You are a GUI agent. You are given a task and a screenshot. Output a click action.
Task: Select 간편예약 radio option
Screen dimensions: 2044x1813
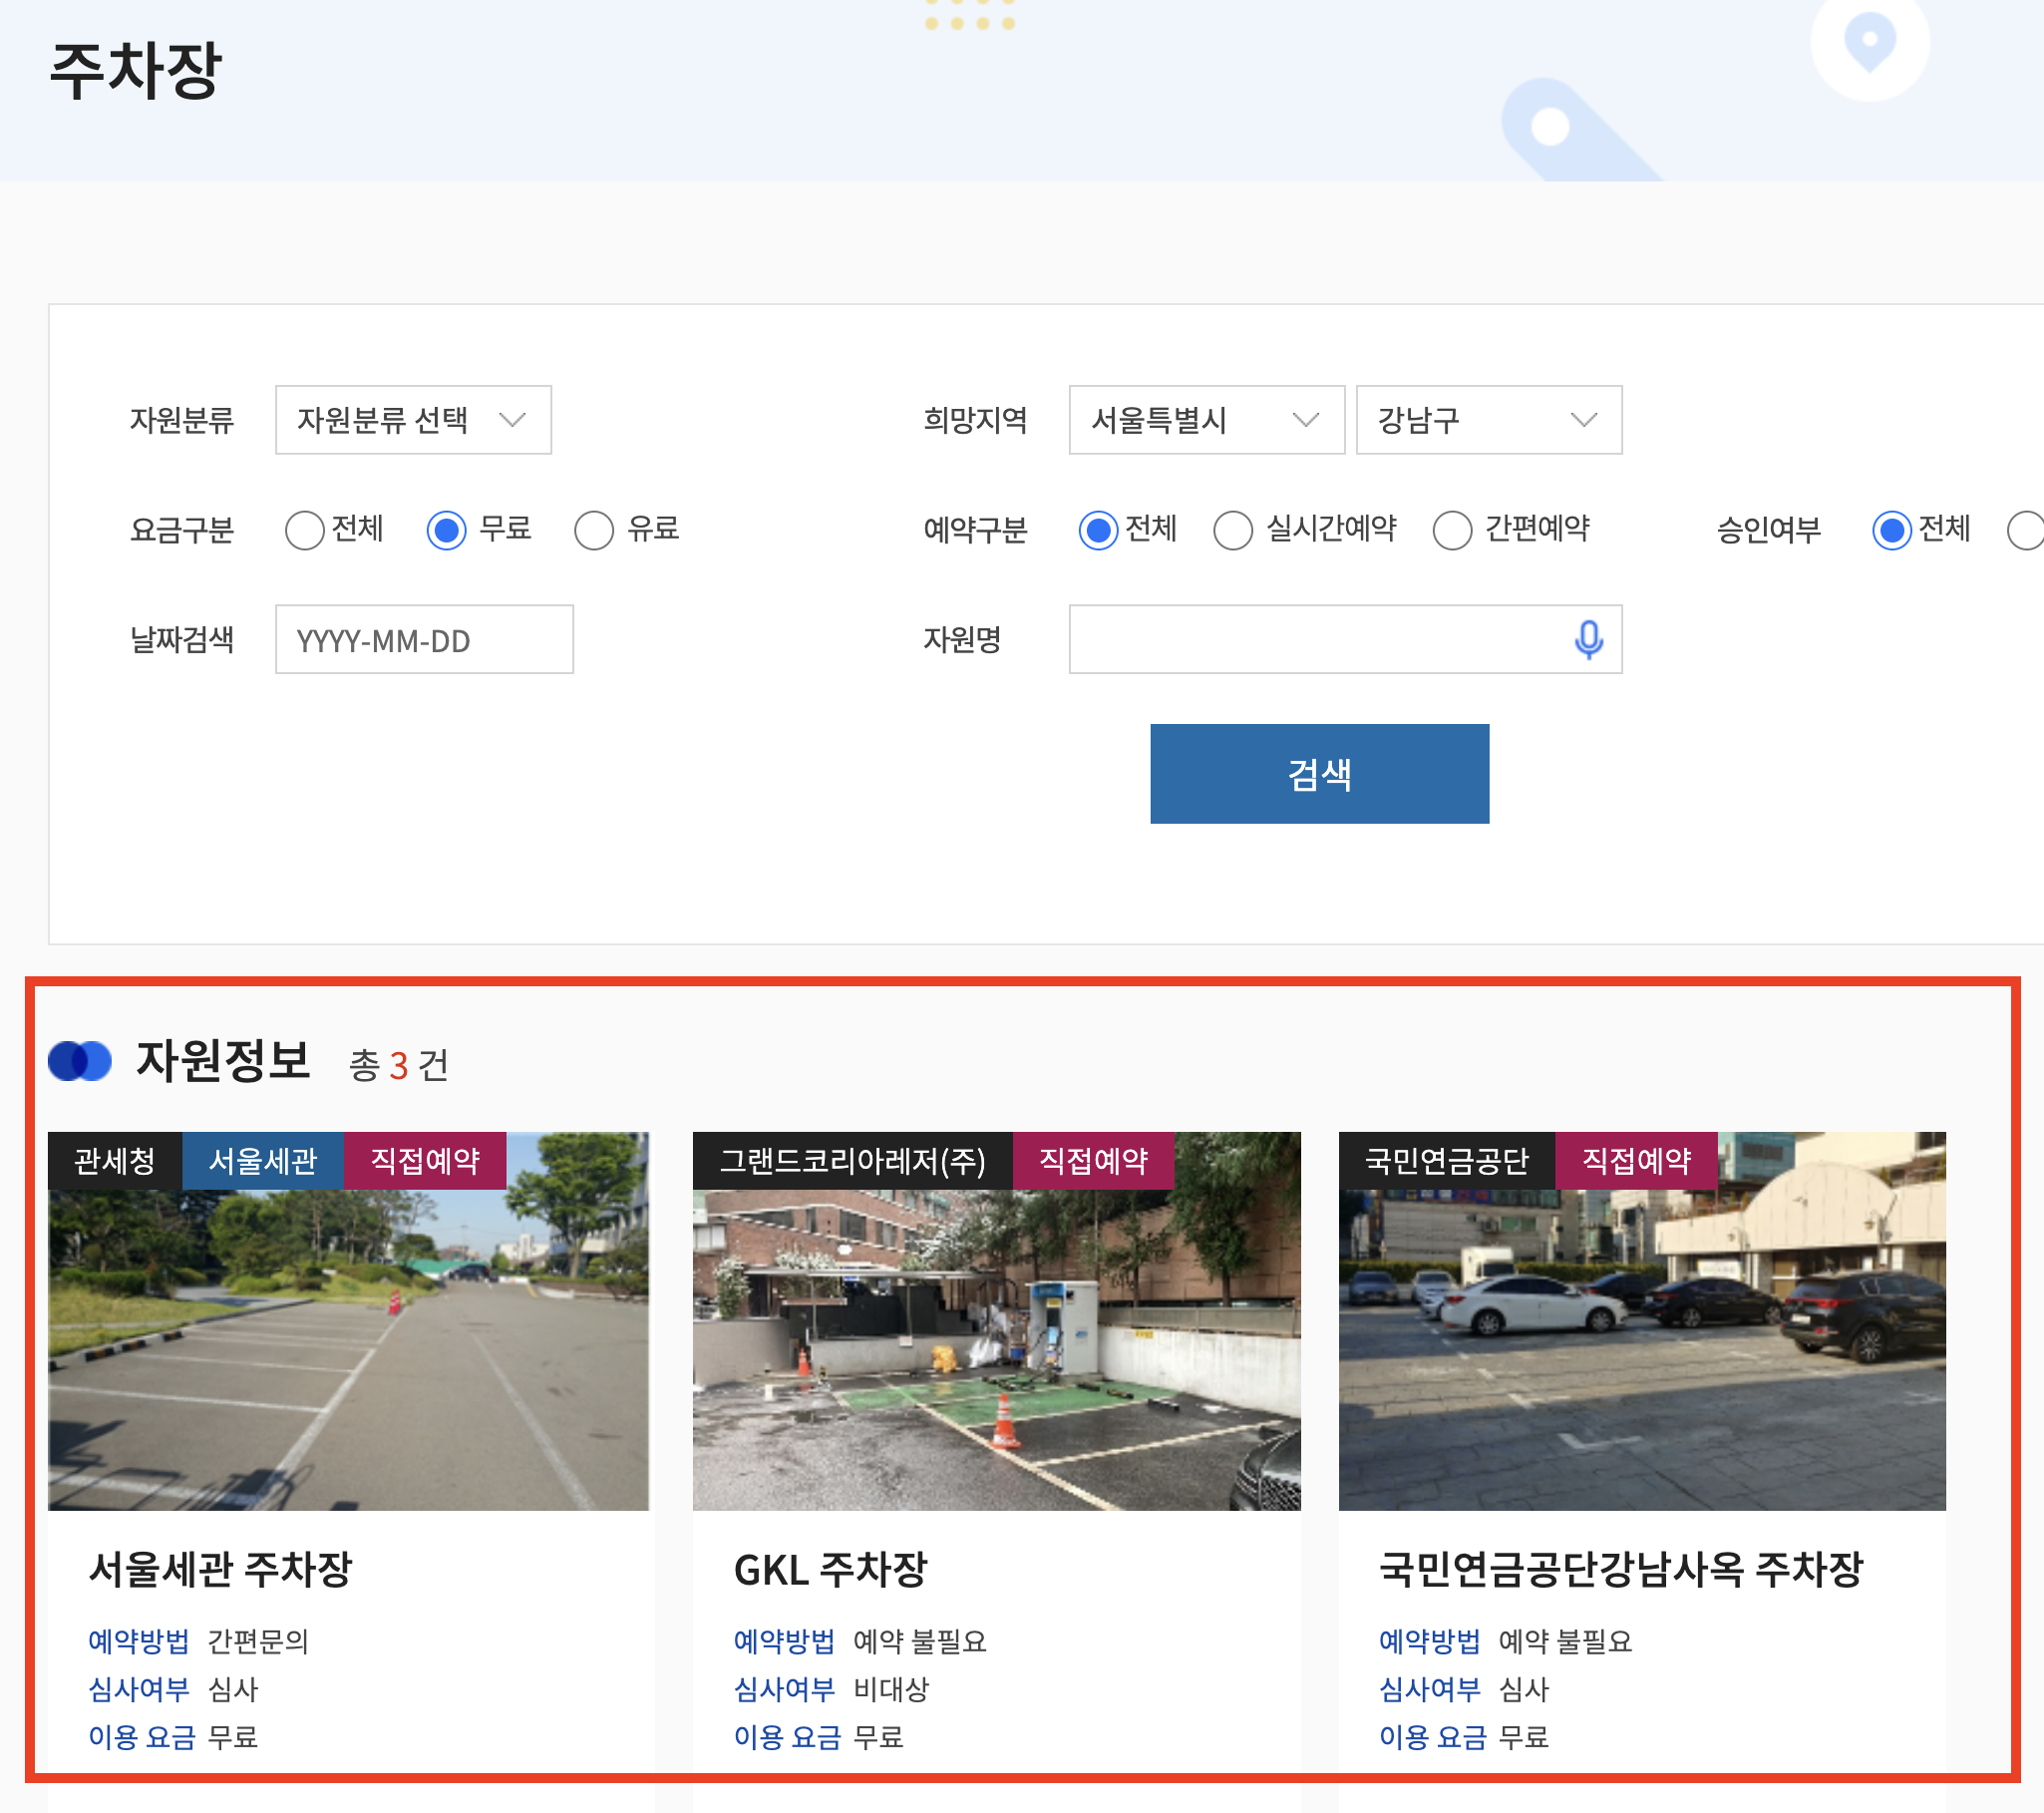(1451, 530)
